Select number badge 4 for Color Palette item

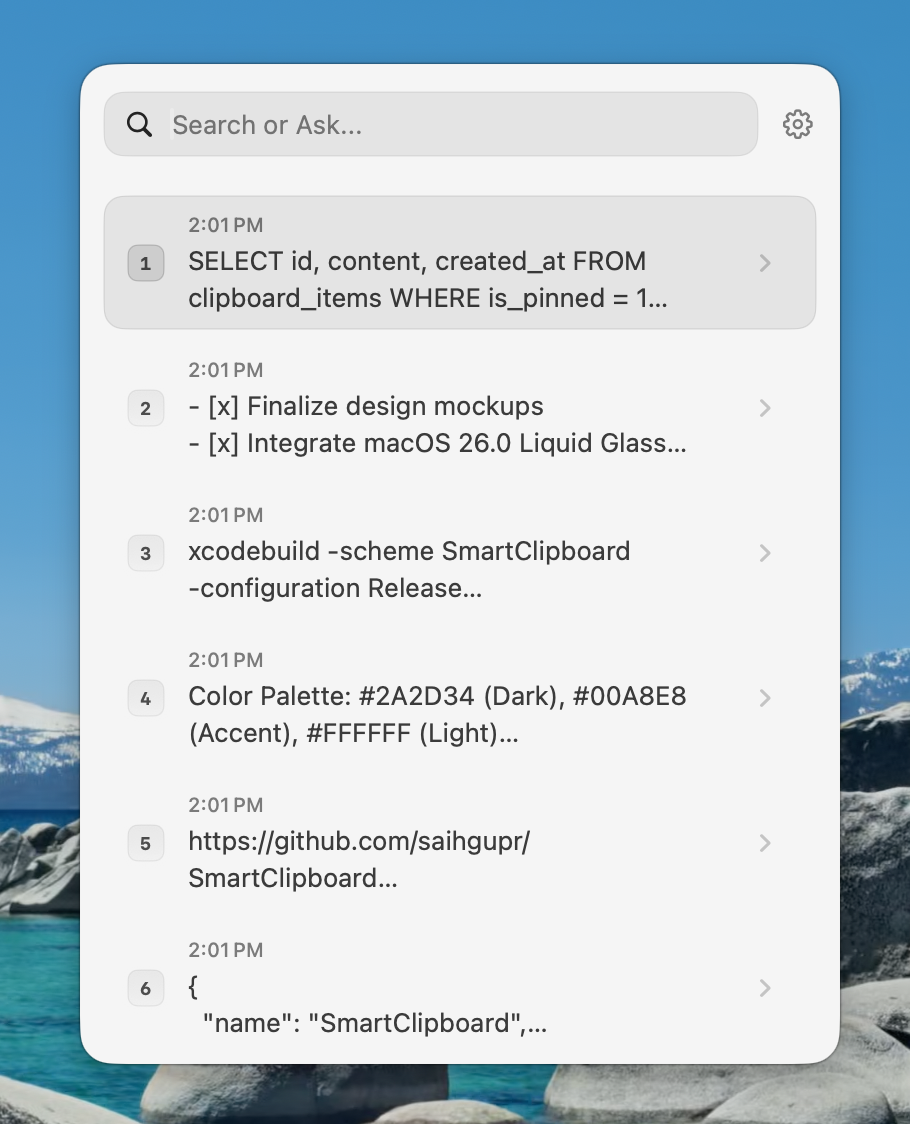click(146, 697)
